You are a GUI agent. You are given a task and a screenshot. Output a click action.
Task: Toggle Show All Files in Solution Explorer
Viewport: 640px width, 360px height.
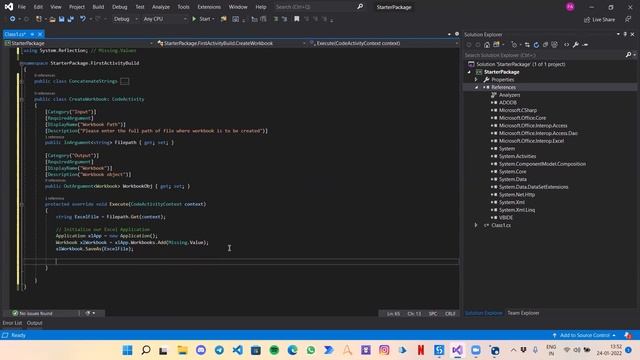pos(554,45)
